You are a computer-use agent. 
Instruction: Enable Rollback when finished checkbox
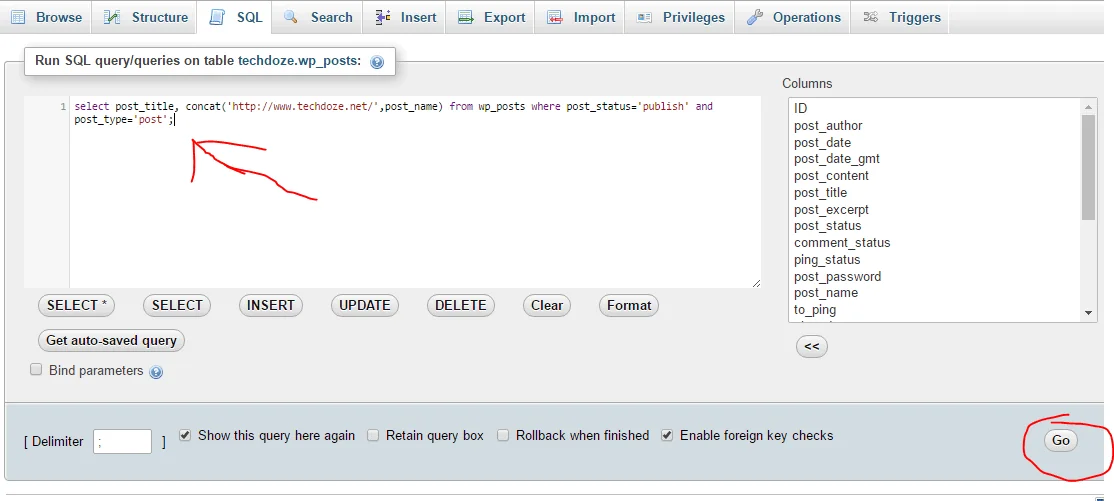[503, 436]
